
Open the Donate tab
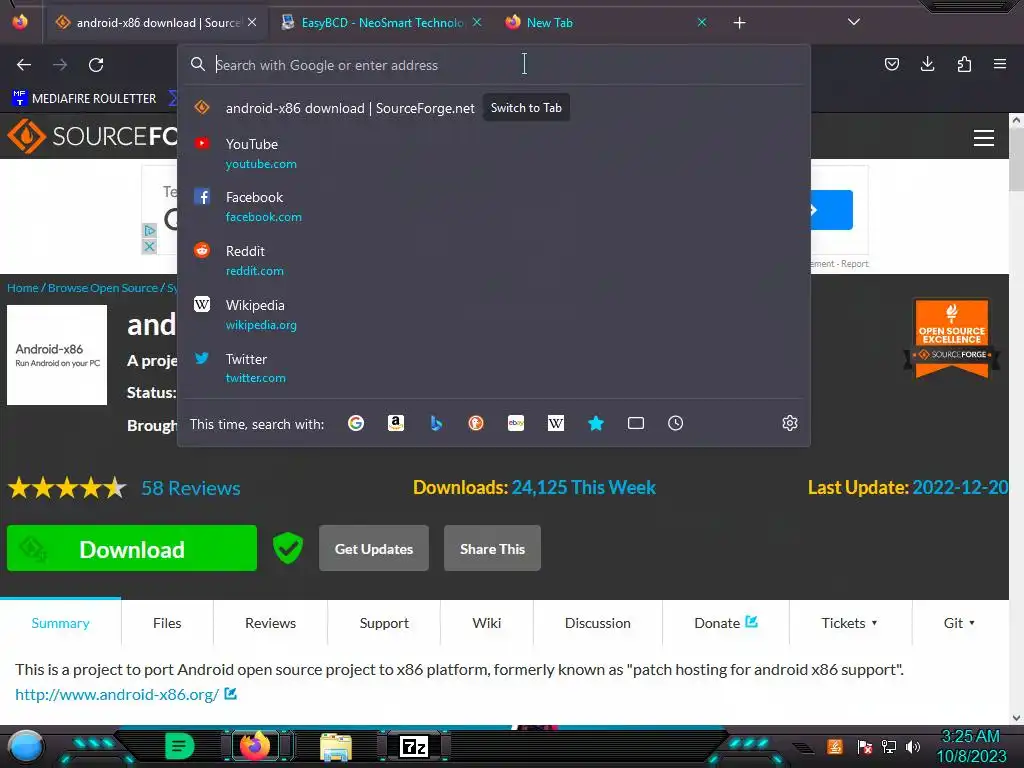(726, 623)
